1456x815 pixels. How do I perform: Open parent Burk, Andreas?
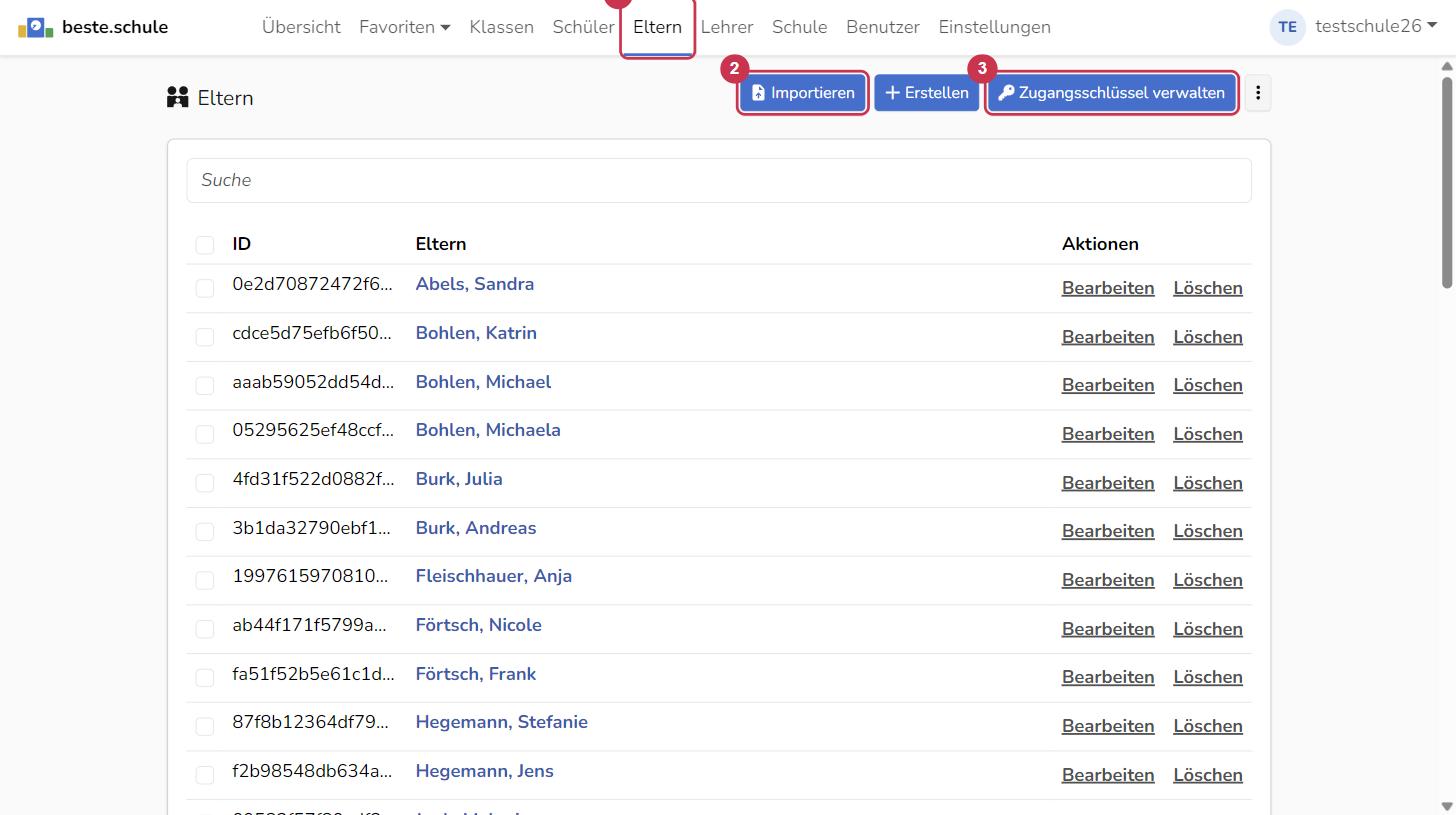click(476, 528)
